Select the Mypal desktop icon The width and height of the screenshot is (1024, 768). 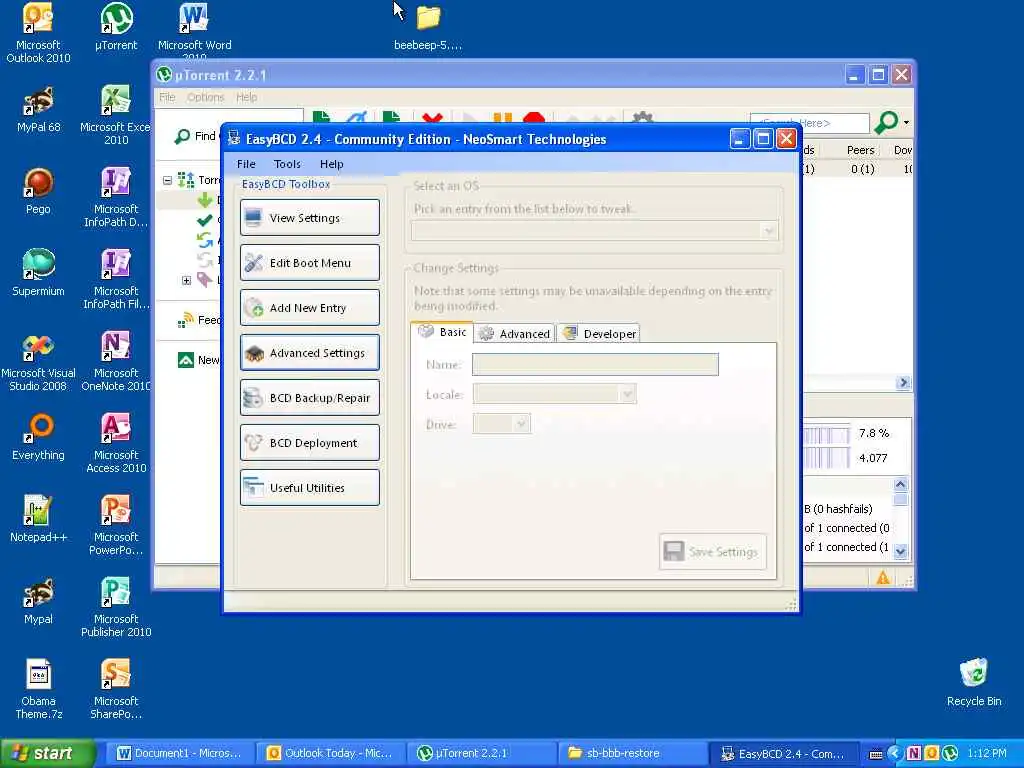pos(38,601)
